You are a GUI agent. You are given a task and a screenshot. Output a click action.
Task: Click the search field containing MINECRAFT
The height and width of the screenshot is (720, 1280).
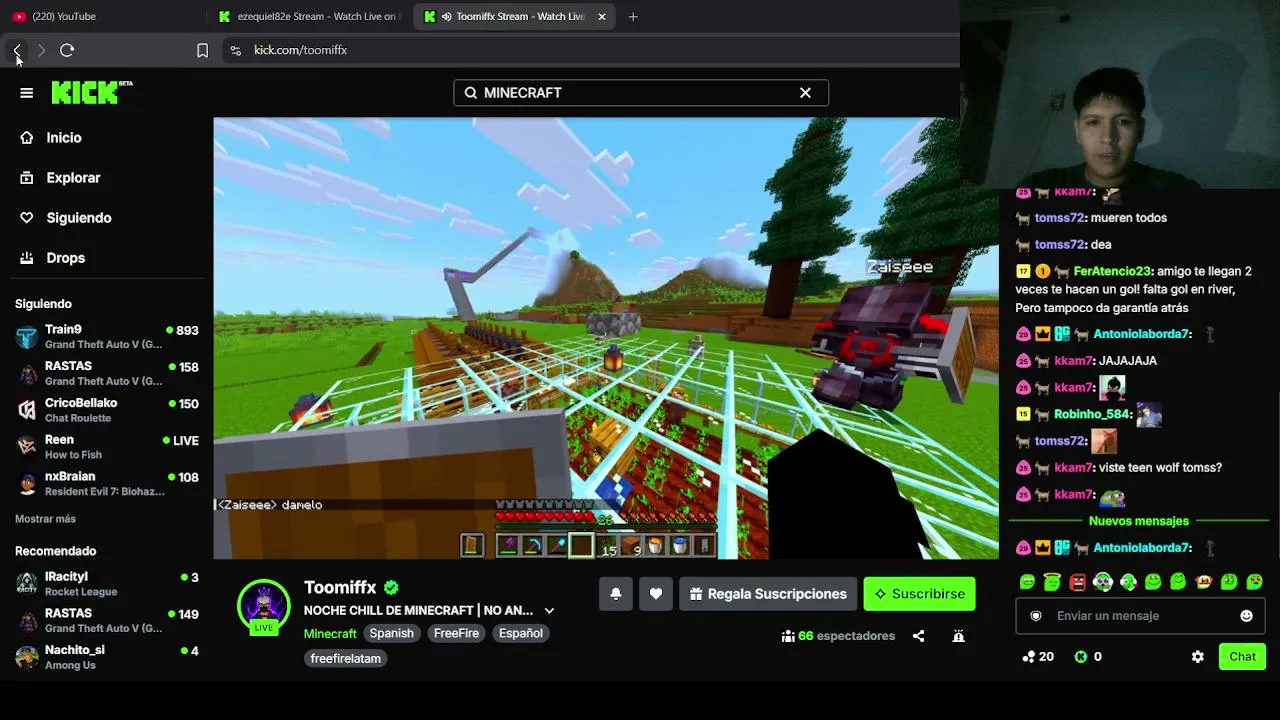pos(641,92)
